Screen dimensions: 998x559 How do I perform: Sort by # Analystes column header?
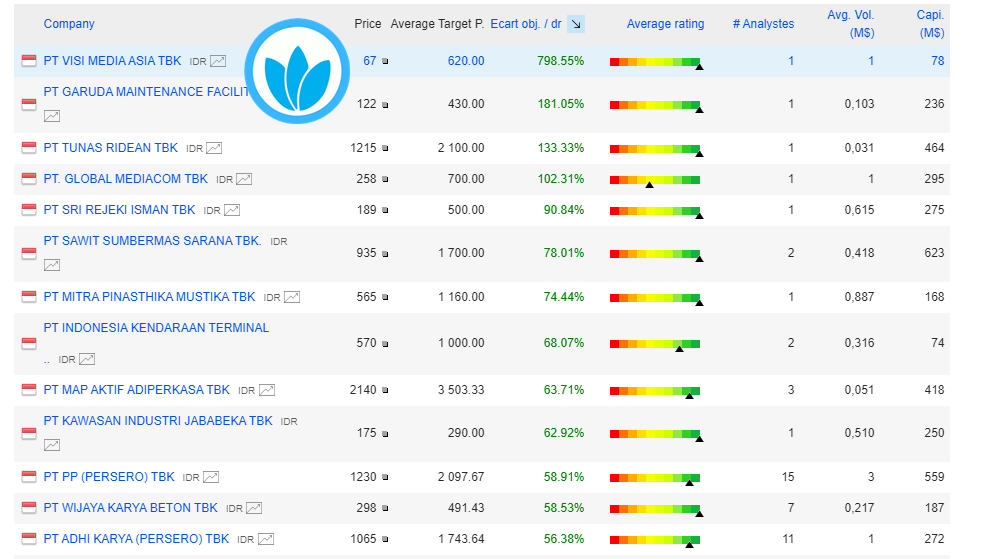pos(763,24)
